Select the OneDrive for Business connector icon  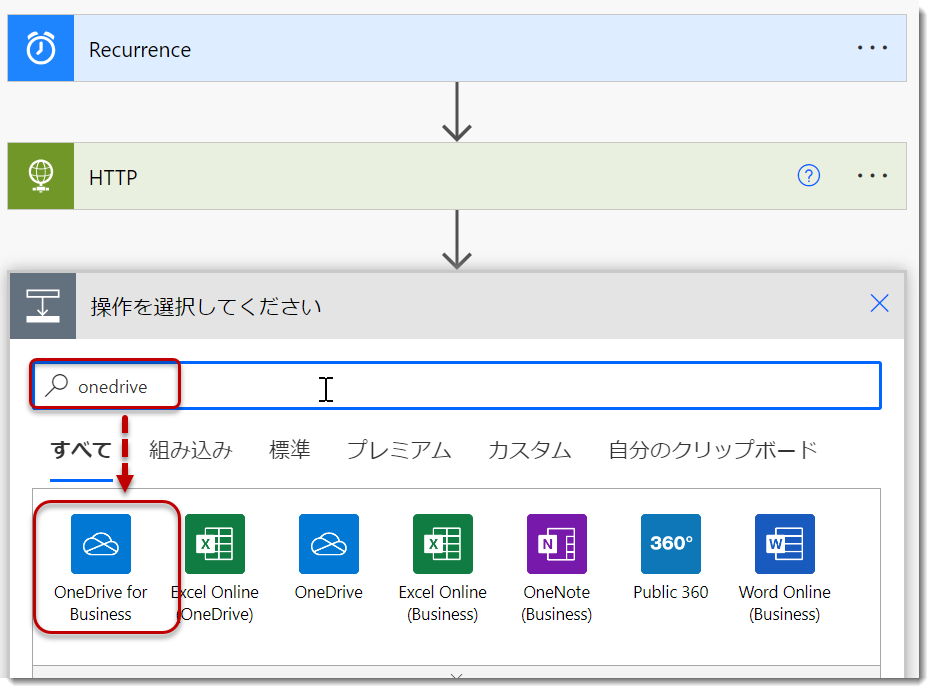tap(101, 543)
